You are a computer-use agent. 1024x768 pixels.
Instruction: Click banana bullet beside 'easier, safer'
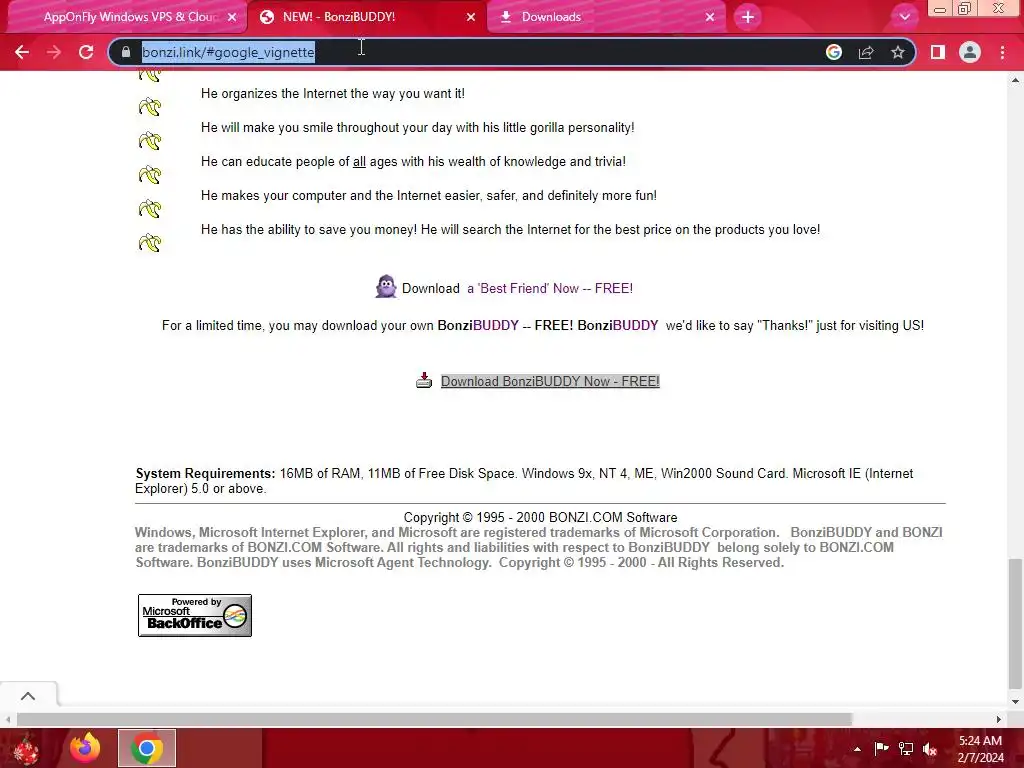tap(150, 208)
